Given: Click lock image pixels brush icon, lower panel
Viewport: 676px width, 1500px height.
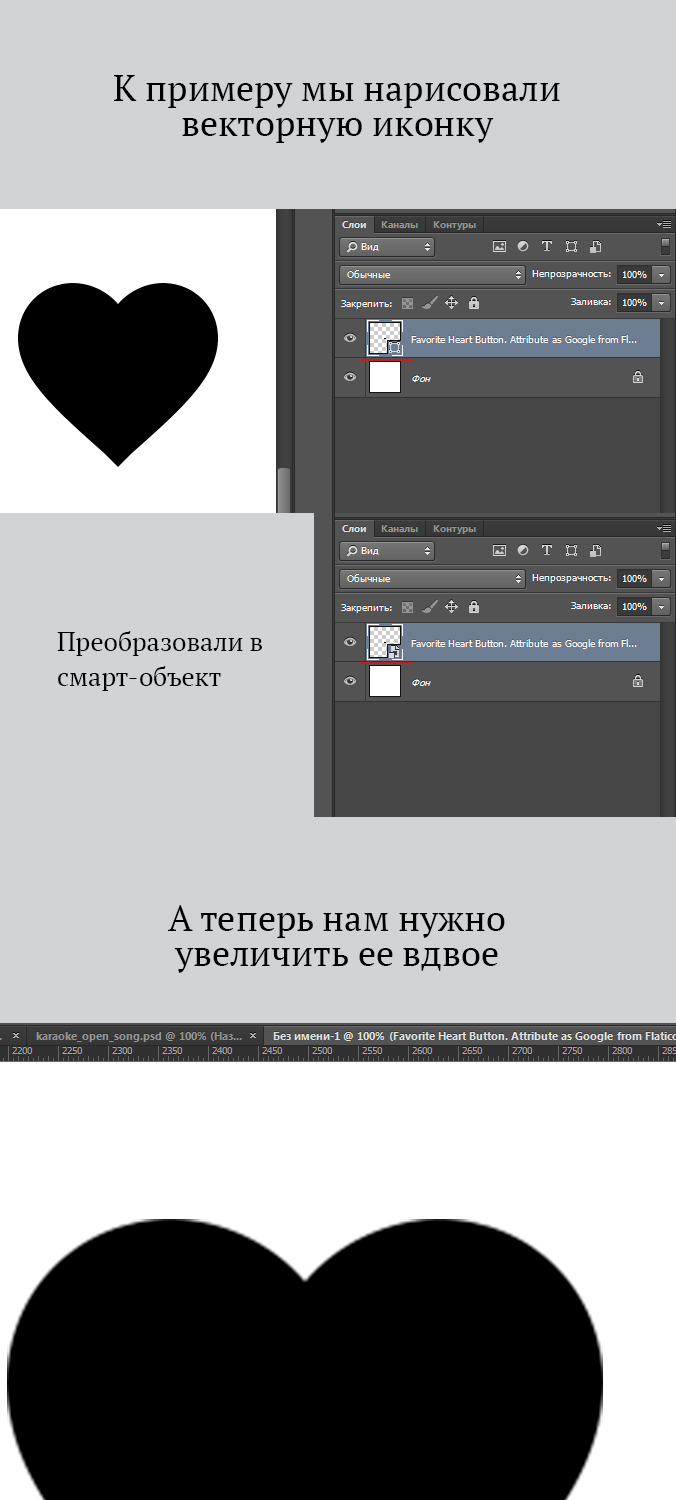Looking at the screenshot, I should pyautogui.click(x=429, y=606).
